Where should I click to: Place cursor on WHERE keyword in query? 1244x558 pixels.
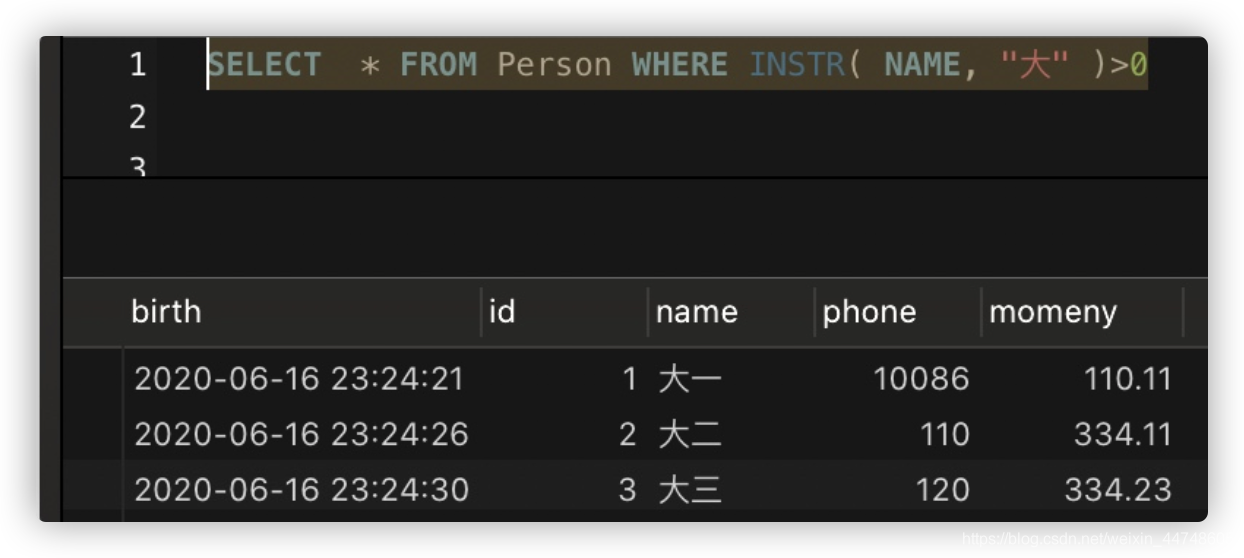coord(680,65)
